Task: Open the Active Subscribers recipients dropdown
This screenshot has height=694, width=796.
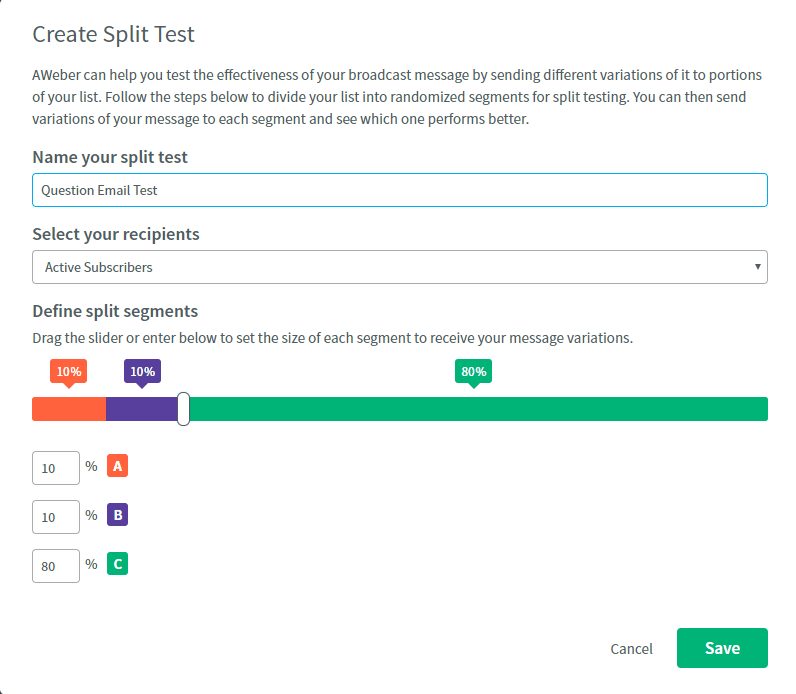Action: coord(400,267)
